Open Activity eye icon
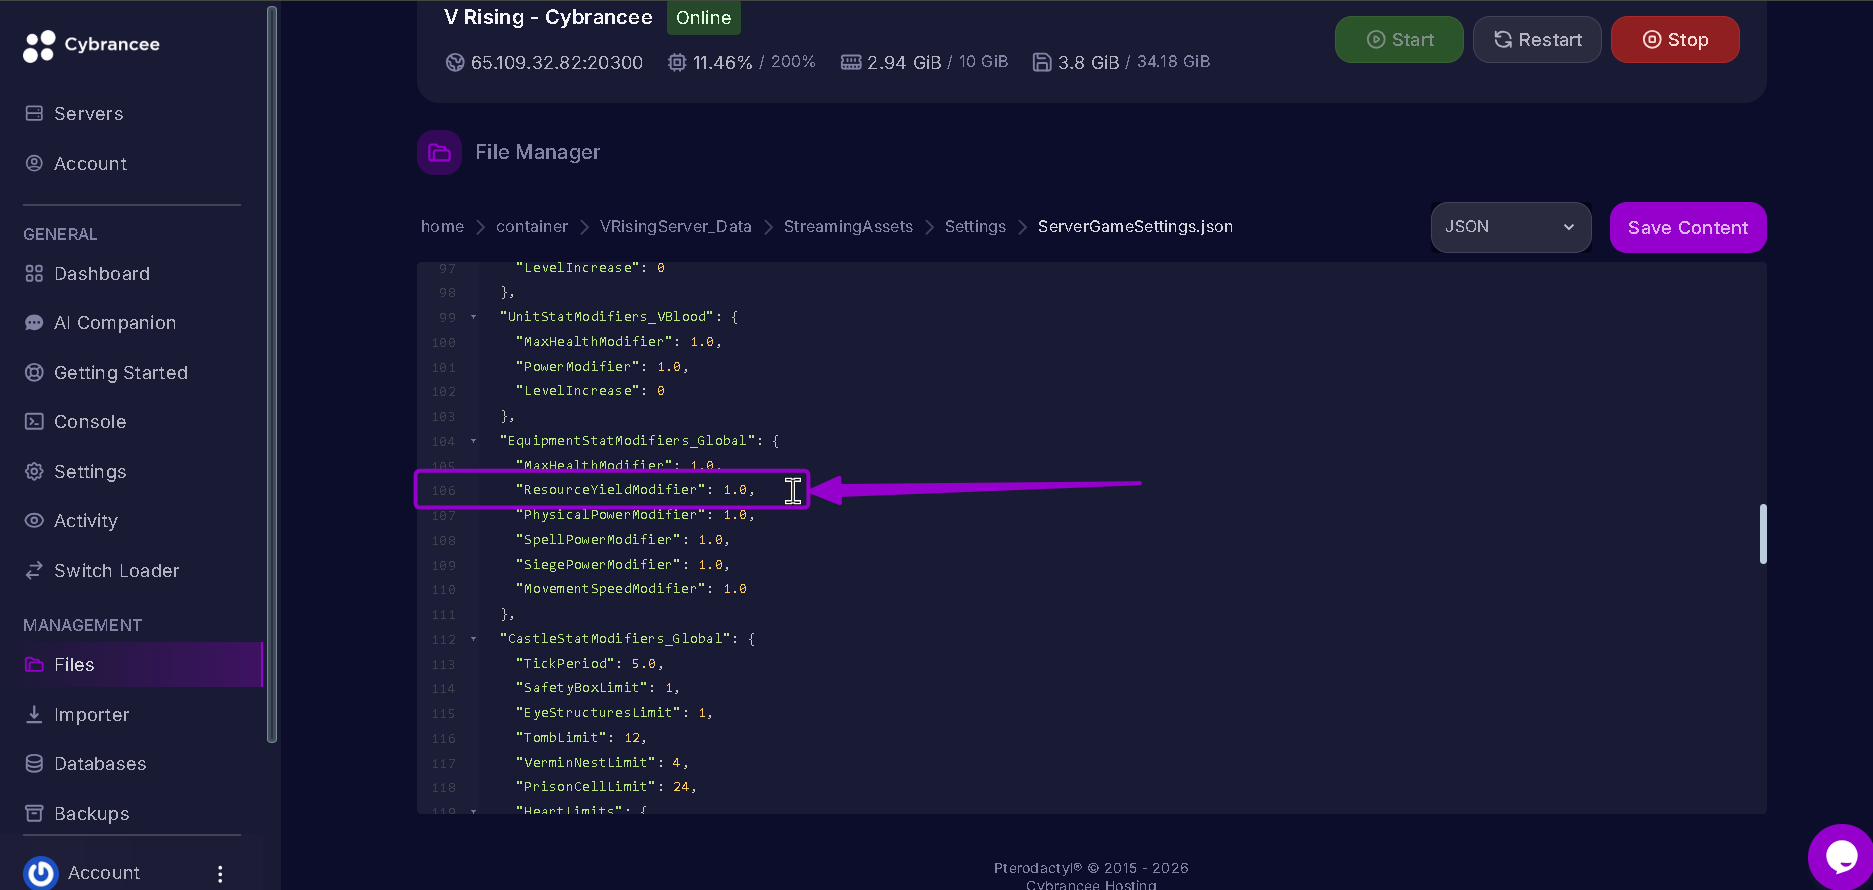1873x890 pixels. pos(34,520)
